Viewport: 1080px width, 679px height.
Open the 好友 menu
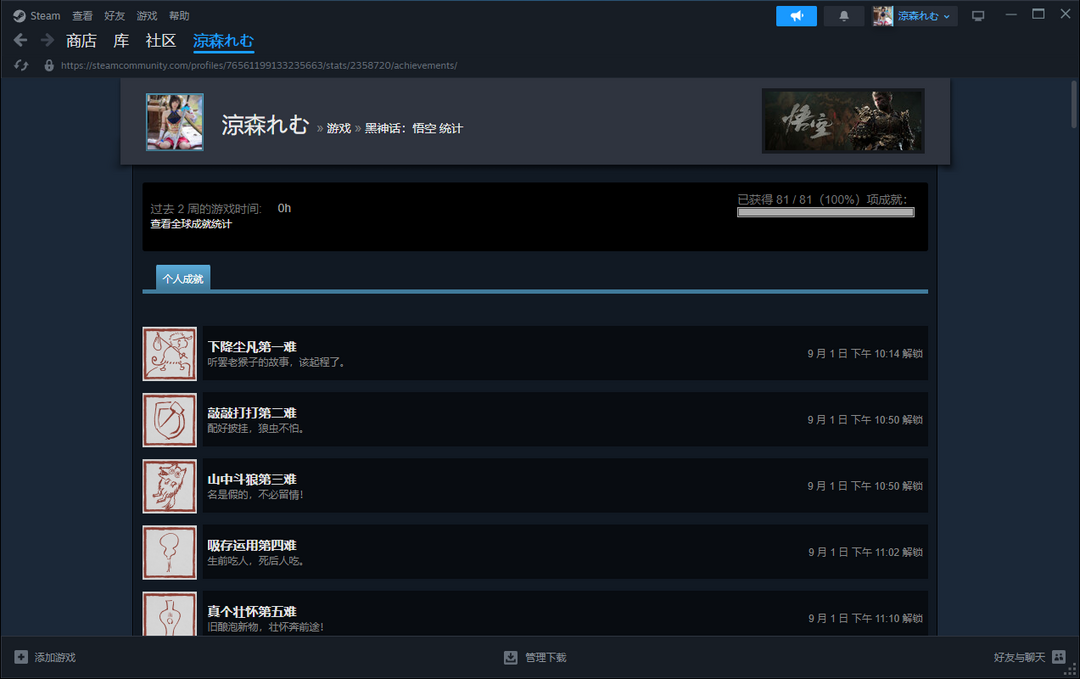pos(114,16)
